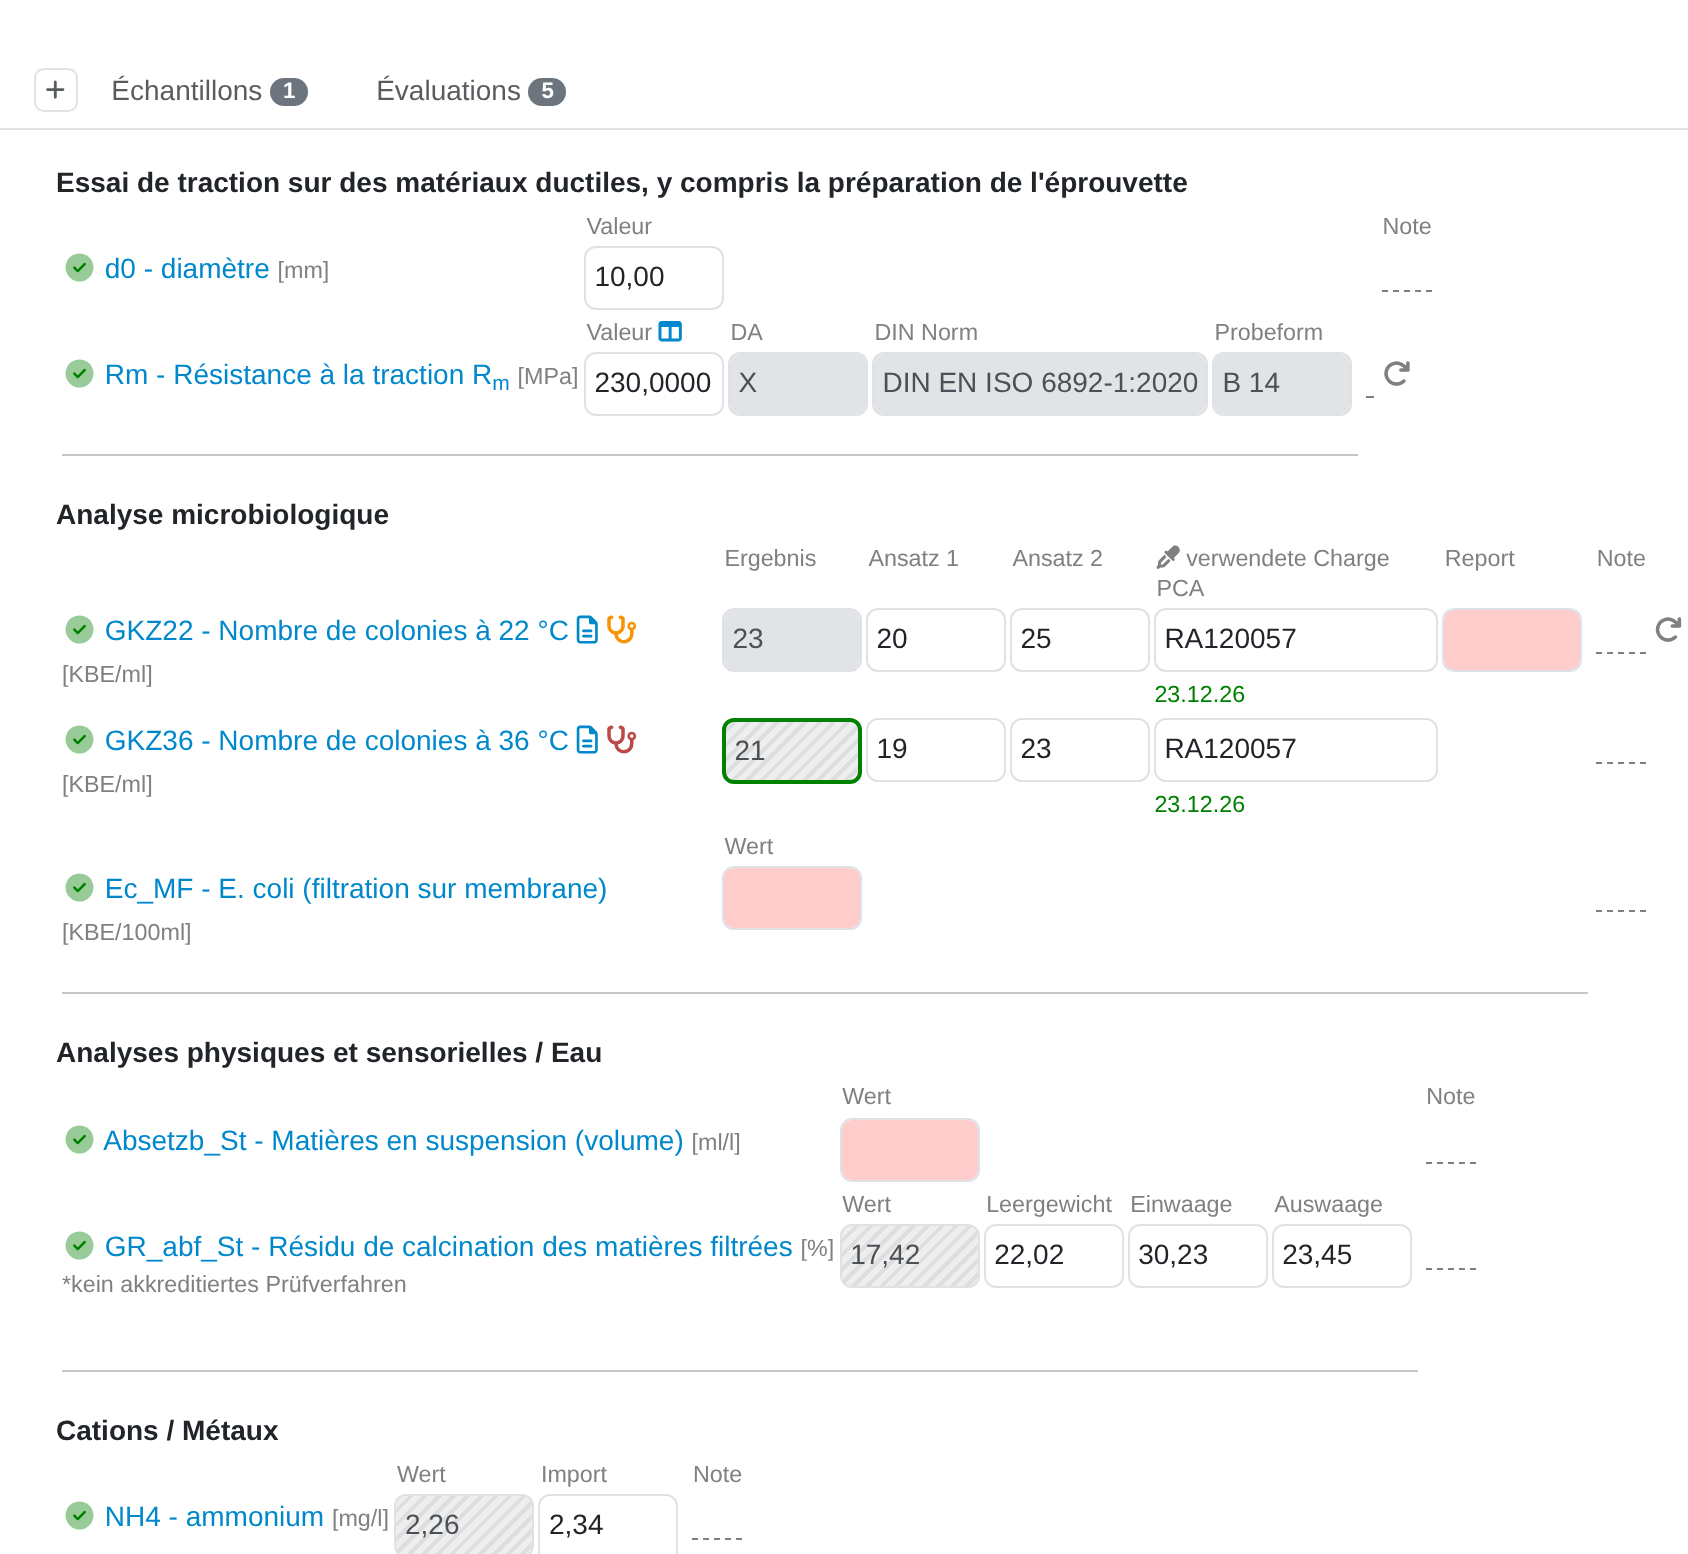Open the document icon for GKZ22
Image resolution: width=1688 pixels, height=1554 pixels.
pos(588,630)
